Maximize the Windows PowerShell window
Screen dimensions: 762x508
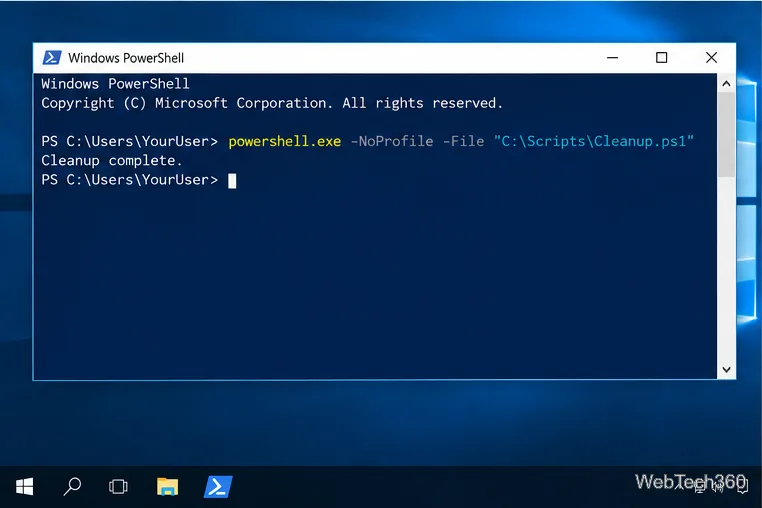click(661, 58)
